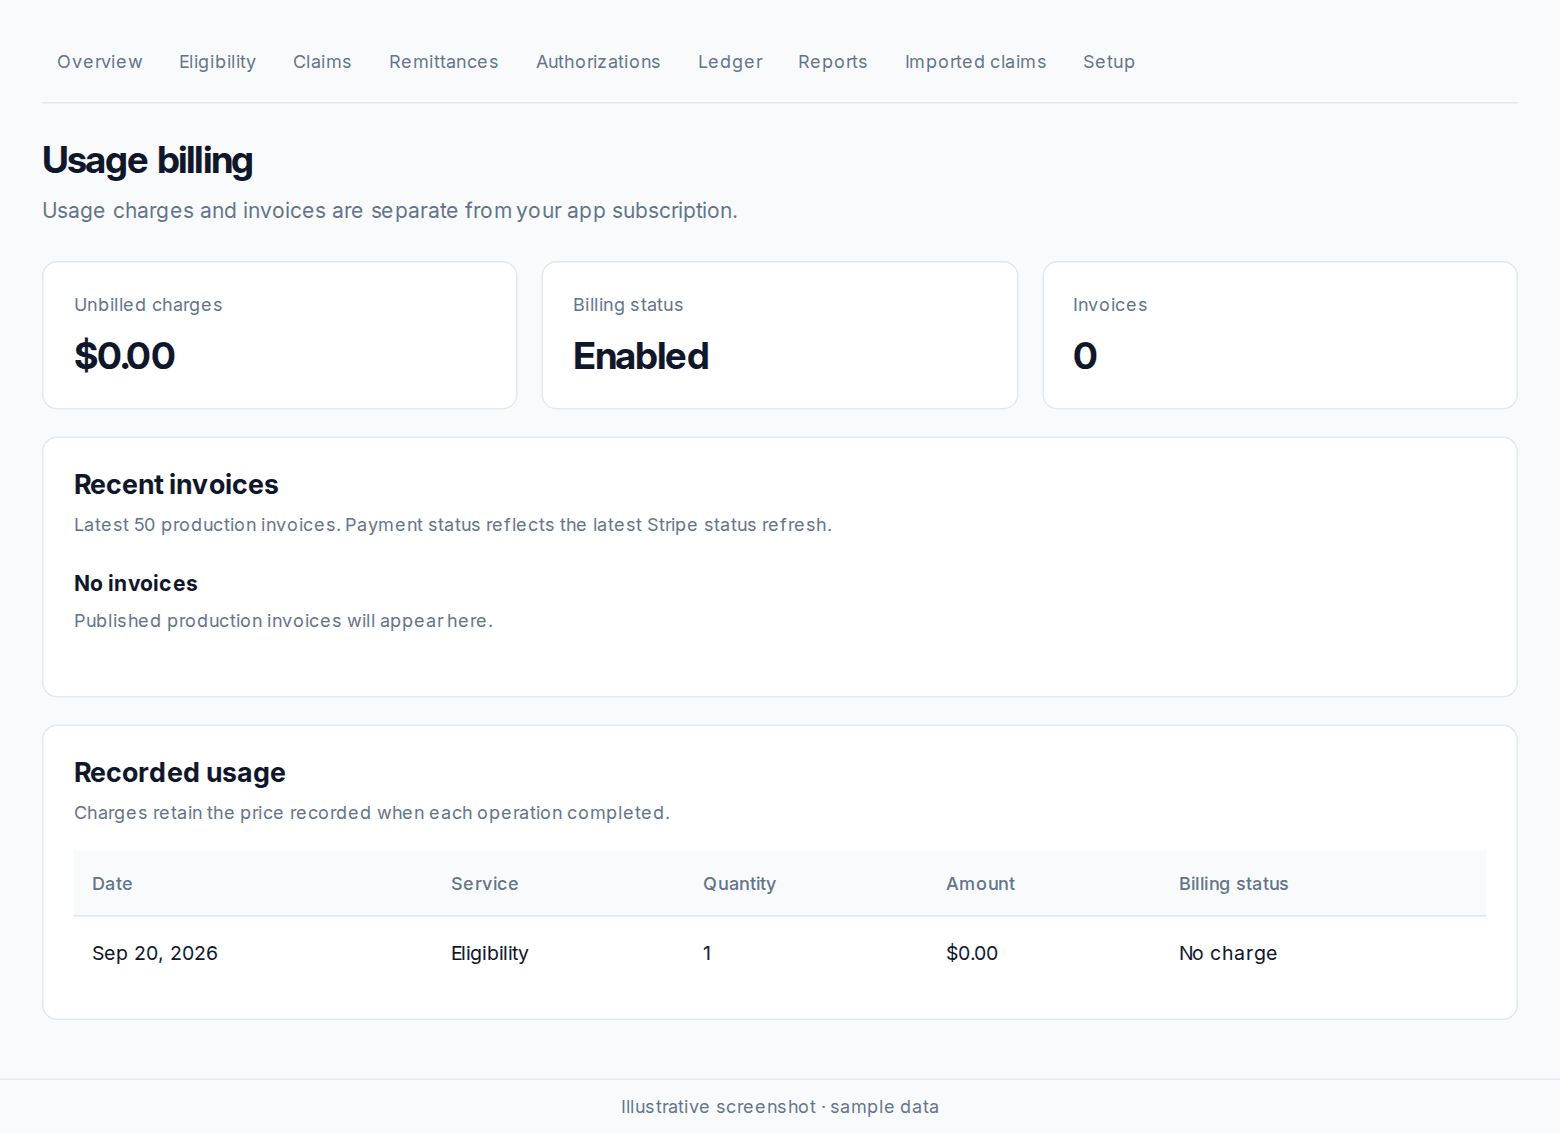Open the Overview tab
This screenshot has height=1133, width=1560.
click(x=100, y=62)
